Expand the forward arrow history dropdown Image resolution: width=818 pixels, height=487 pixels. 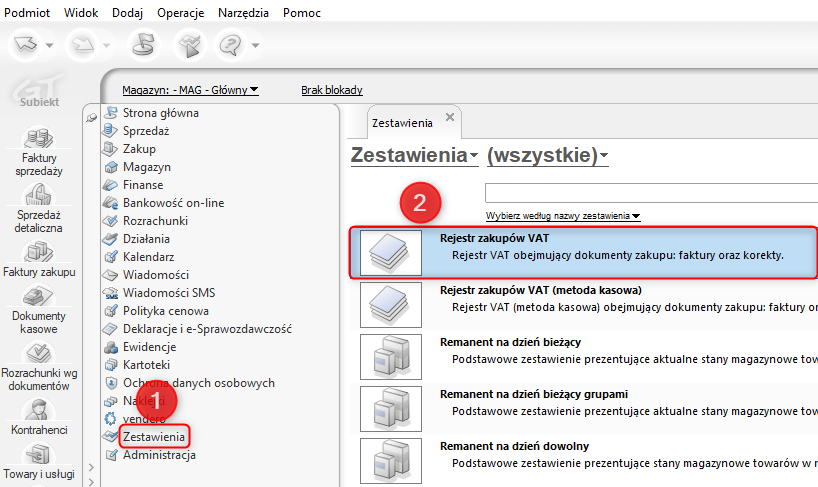106,45
